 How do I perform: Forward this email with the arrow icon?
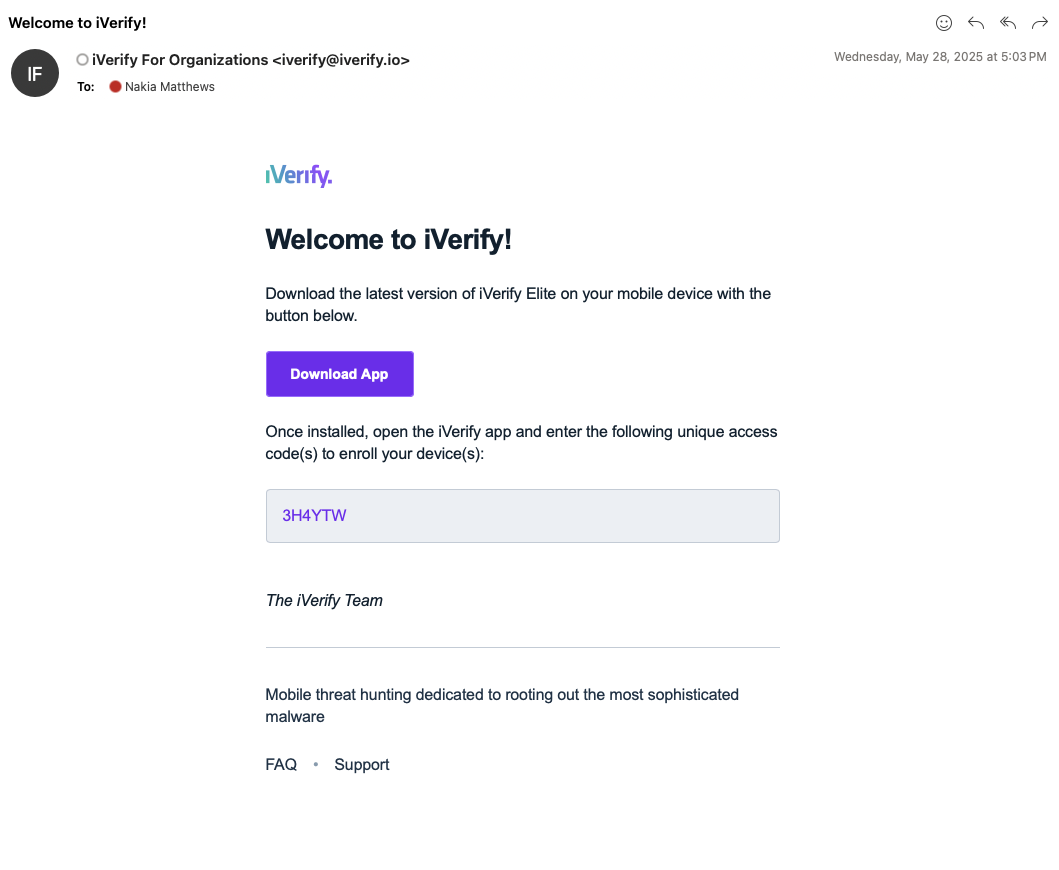point(1040,23)
